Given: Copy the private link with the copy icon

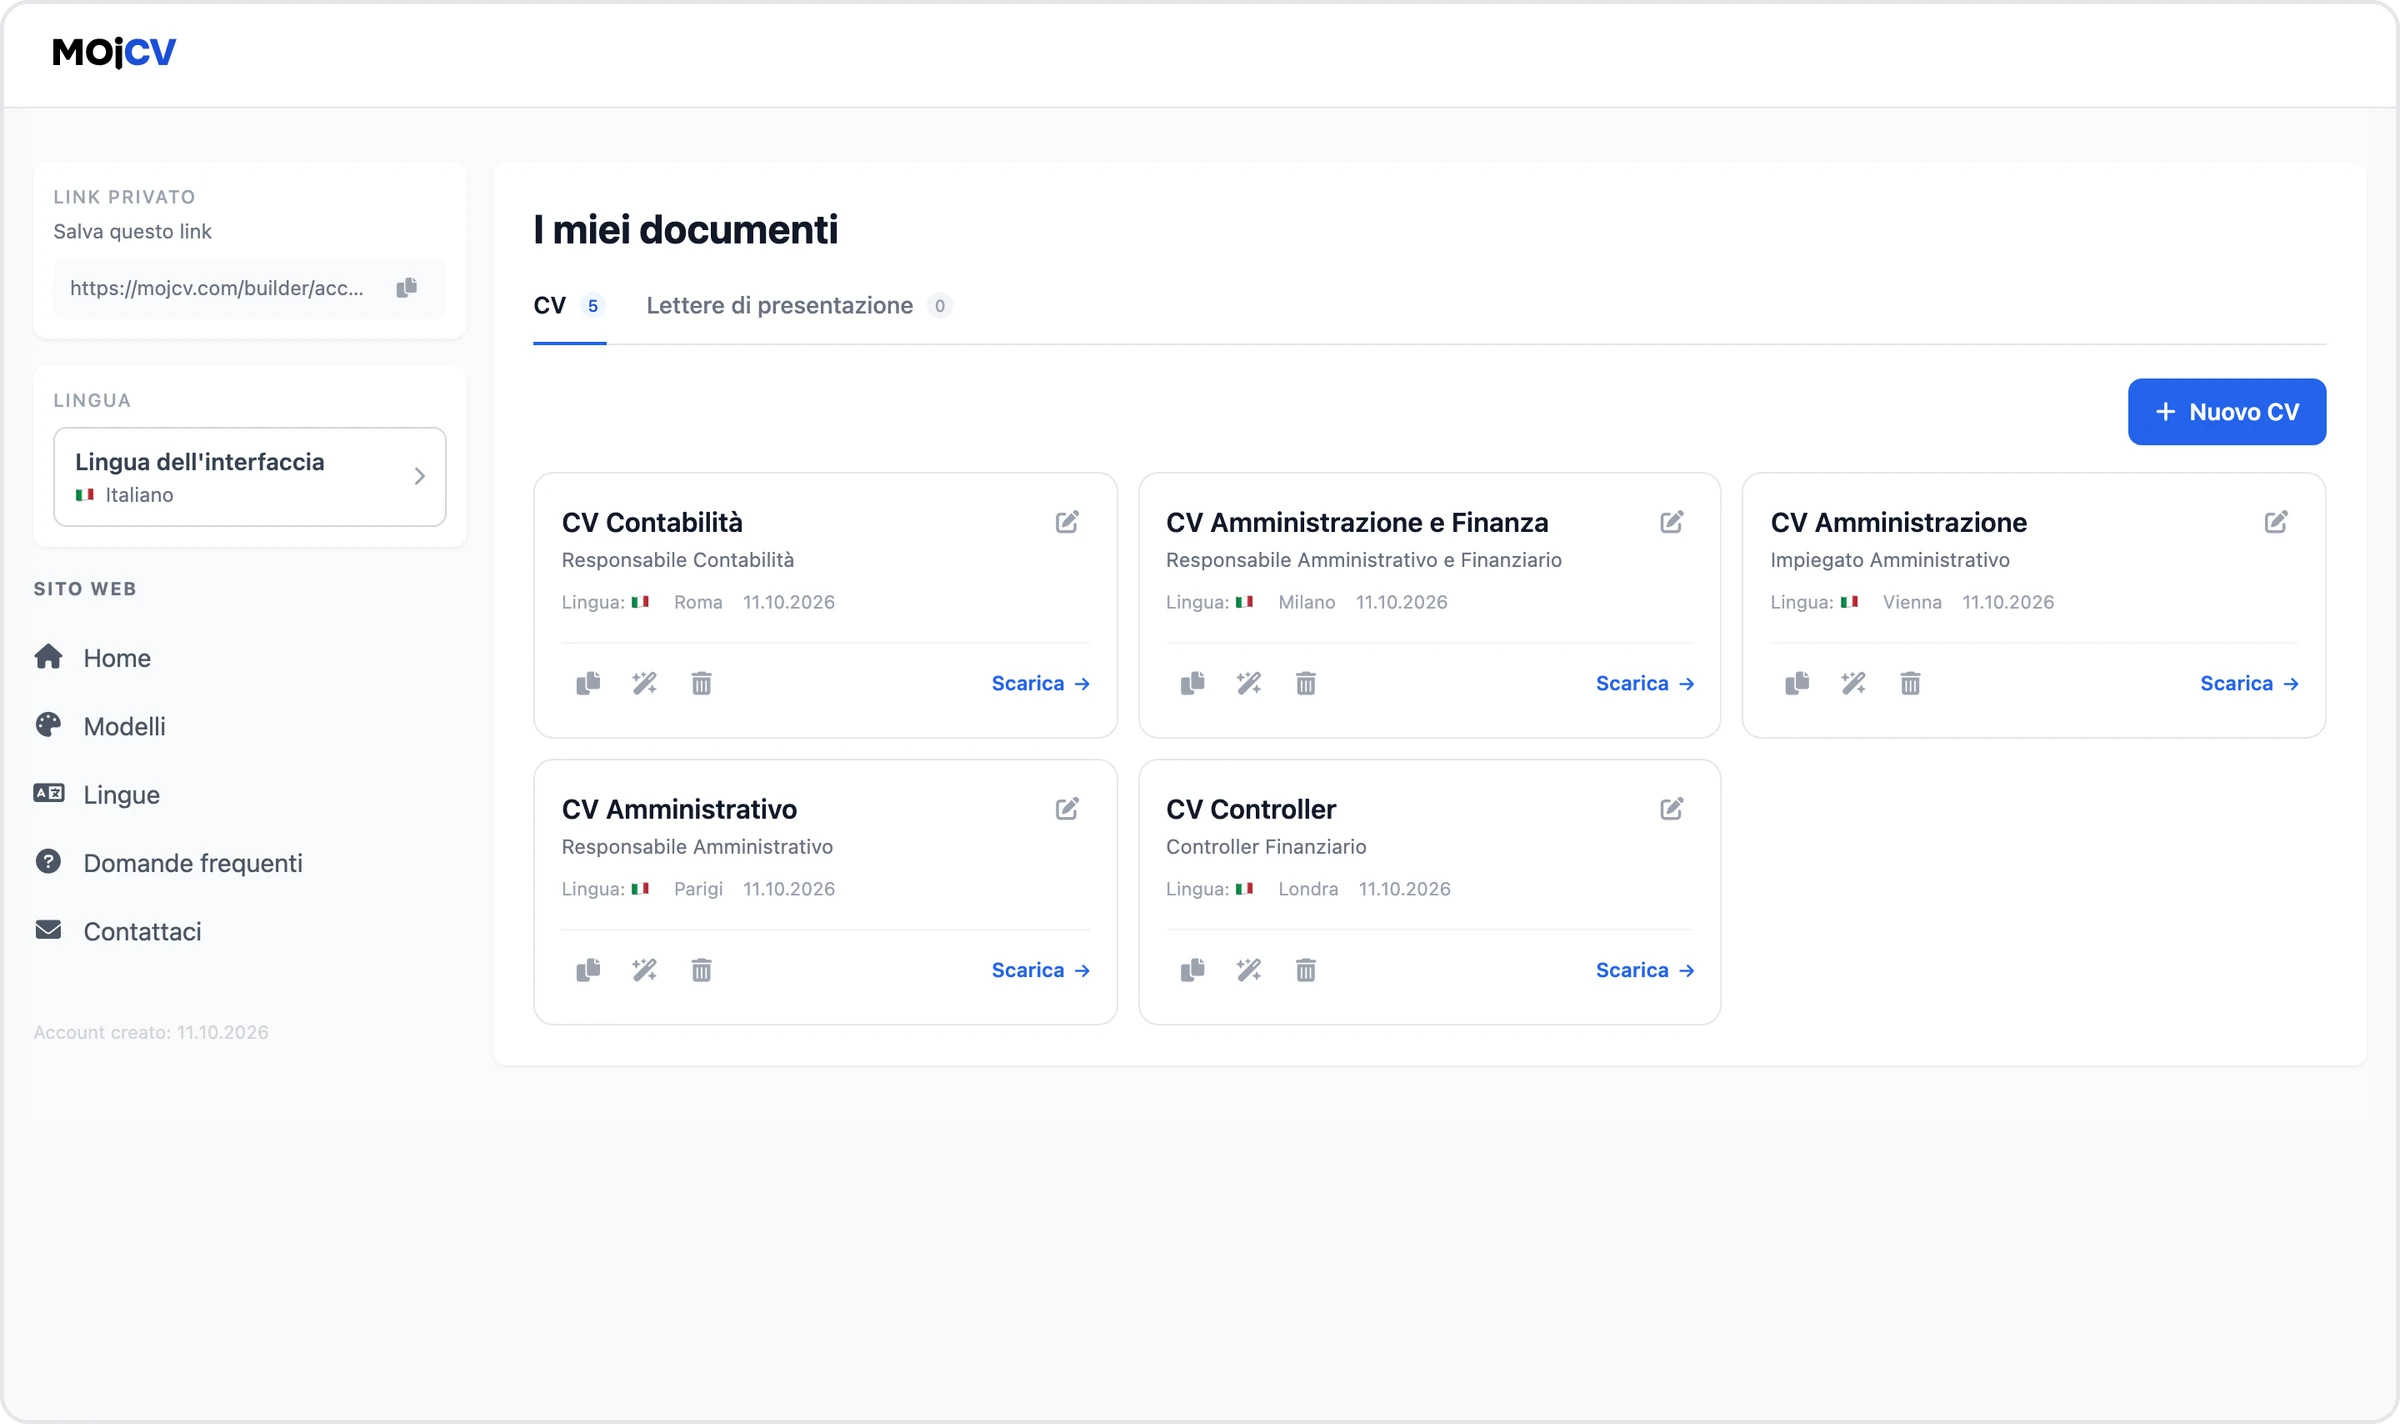Looking at the screenshot, I should [406, 288].
